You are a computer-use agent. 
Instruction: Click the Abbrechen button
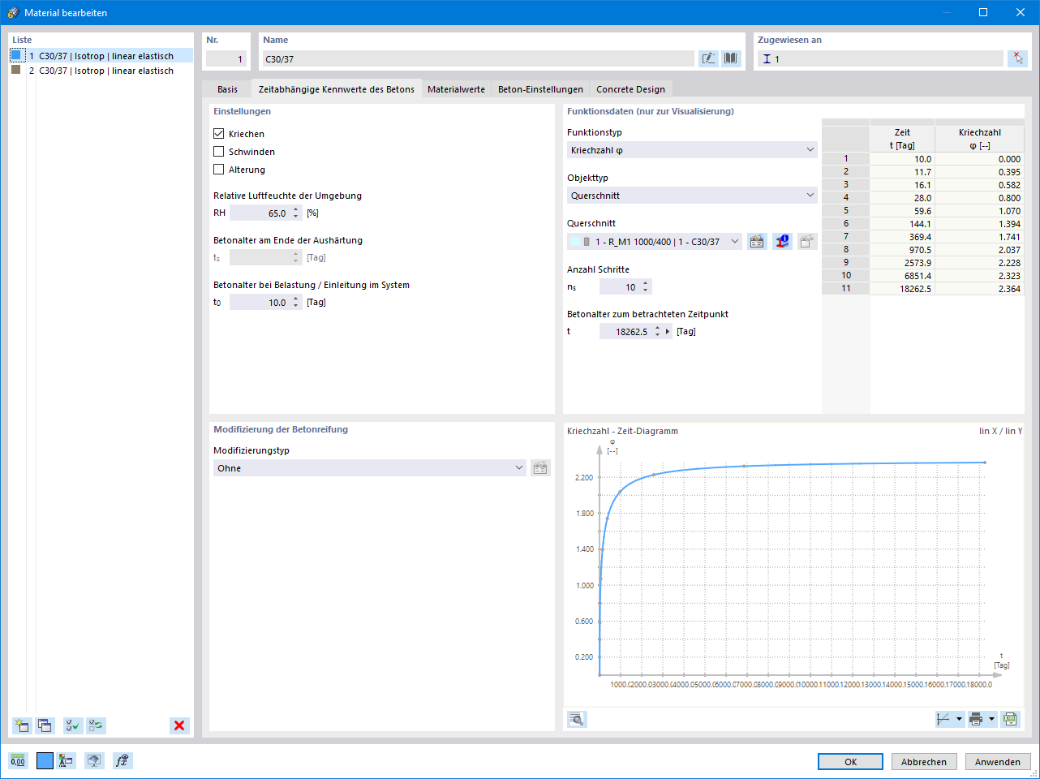point(924,762)
